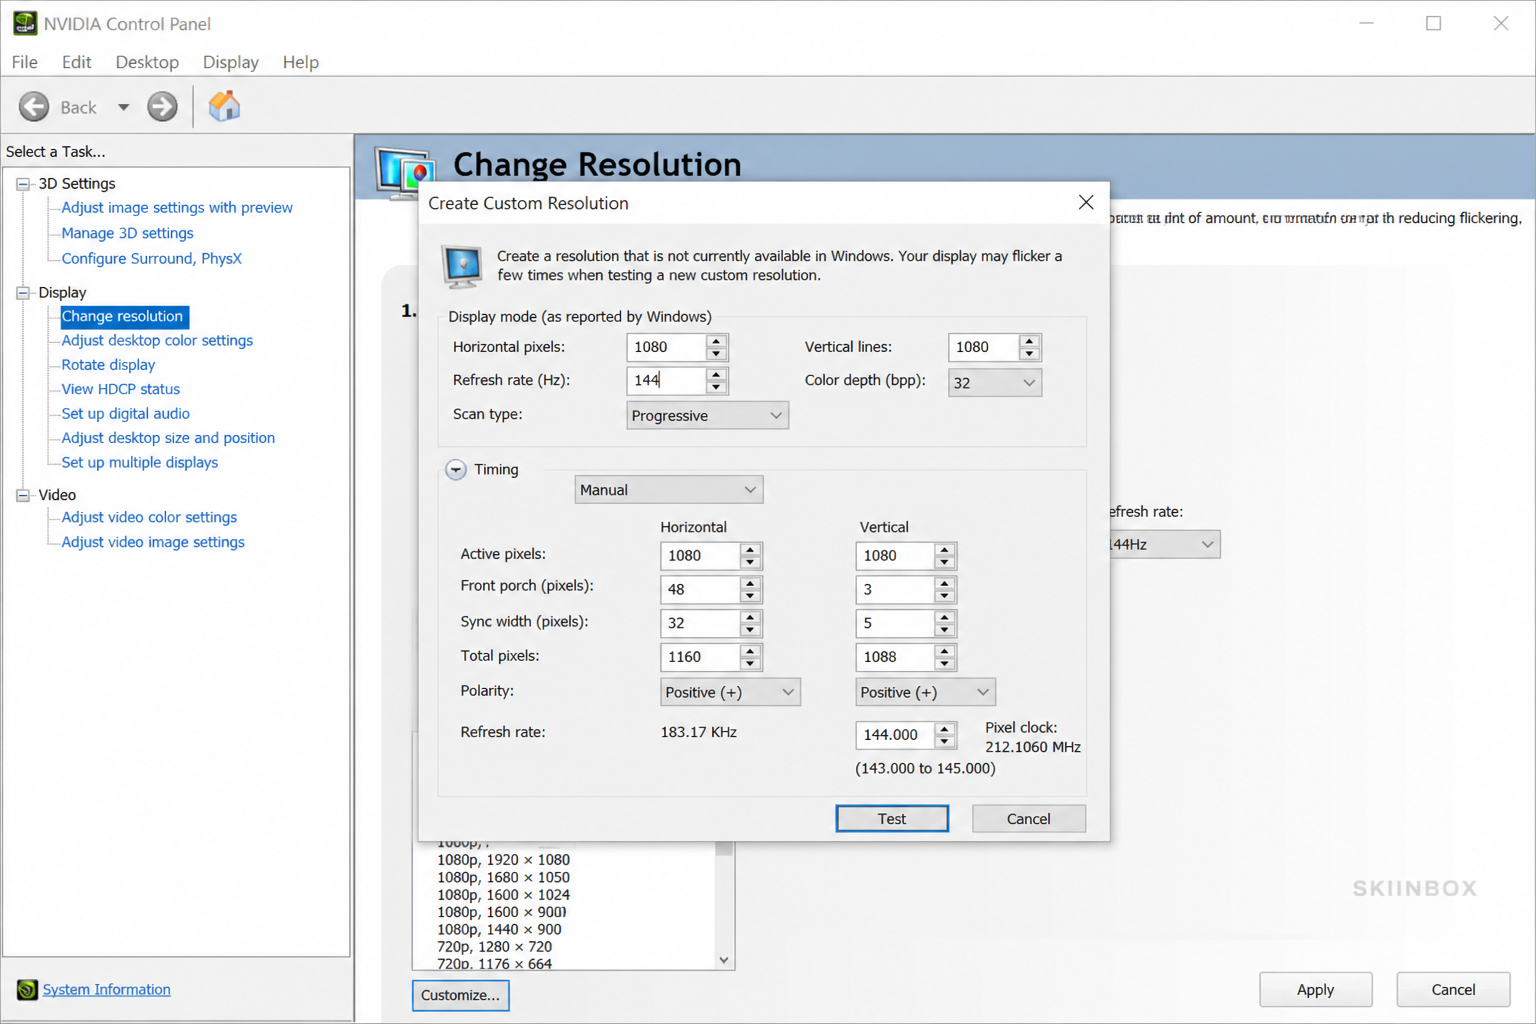Open the Display menu

pyautogui.click(x=230, y=62)
